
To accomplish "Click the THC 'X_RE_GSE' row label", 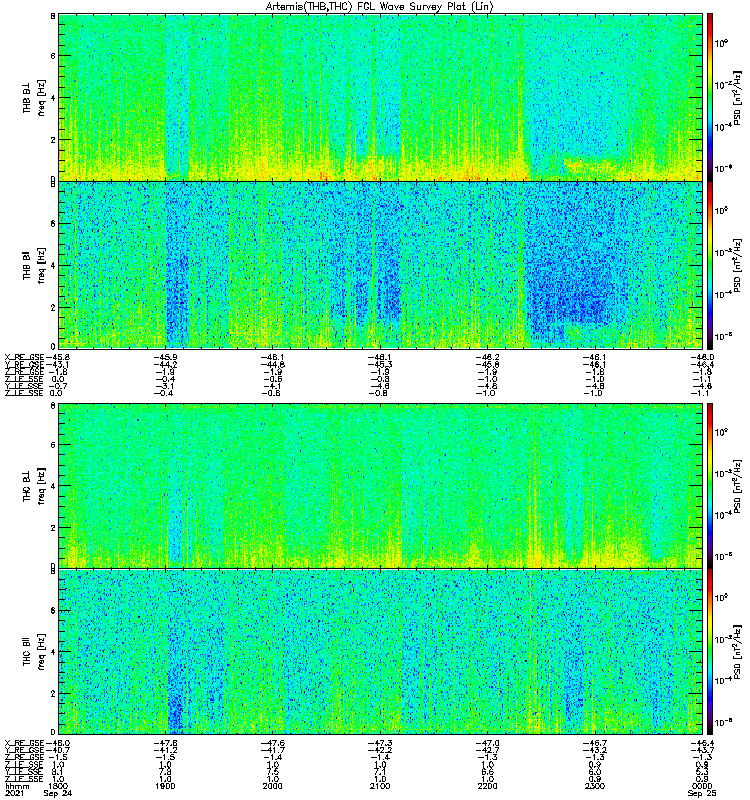I will (x=24, y=743).
